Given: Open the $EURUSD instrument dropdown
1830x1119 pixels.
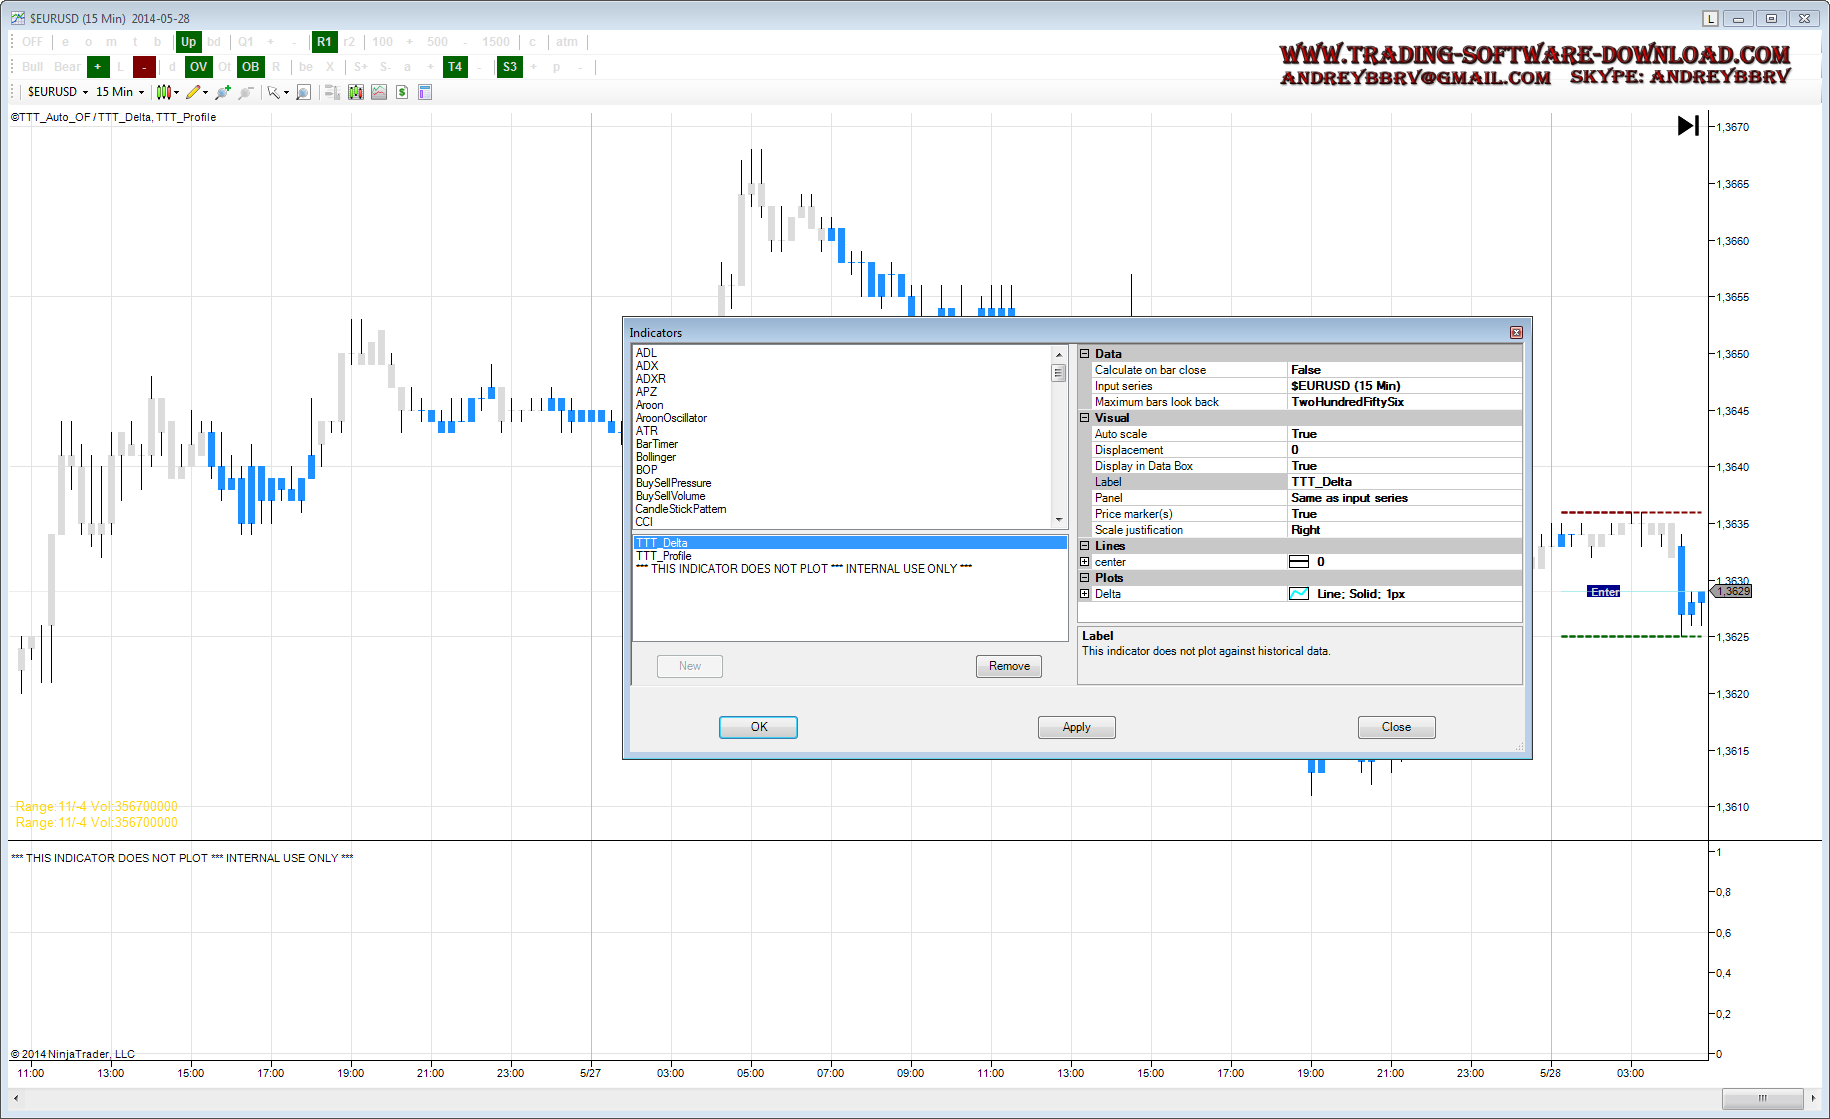Looking at the screenshot, I should click(58, 92).
